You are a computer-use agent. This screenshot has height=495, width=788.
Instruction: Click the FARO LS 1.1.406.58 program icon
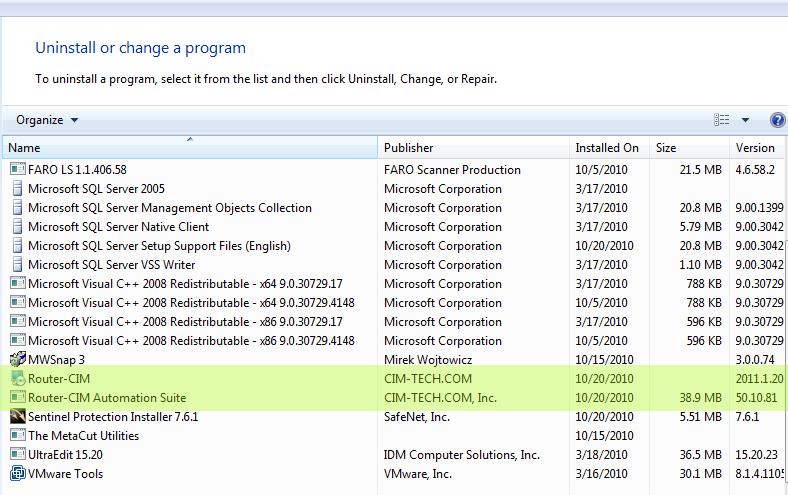coord(18,169)
